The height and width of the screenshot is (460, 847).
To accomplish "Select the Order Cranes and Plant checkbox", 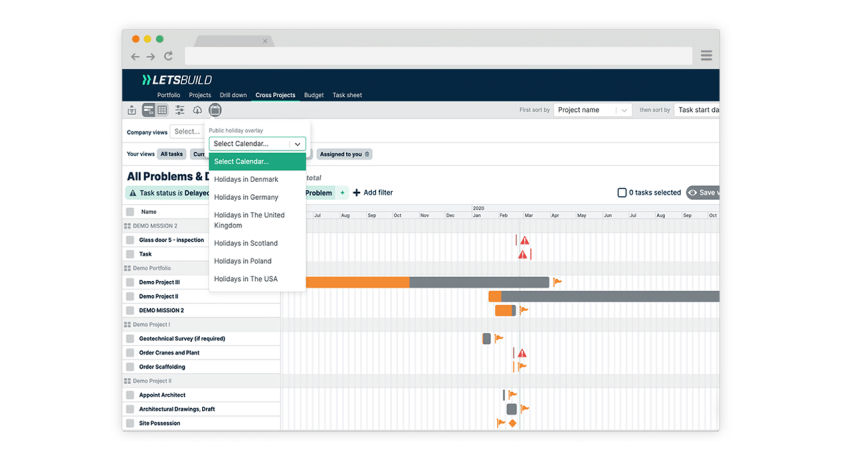I will (130, 353).
